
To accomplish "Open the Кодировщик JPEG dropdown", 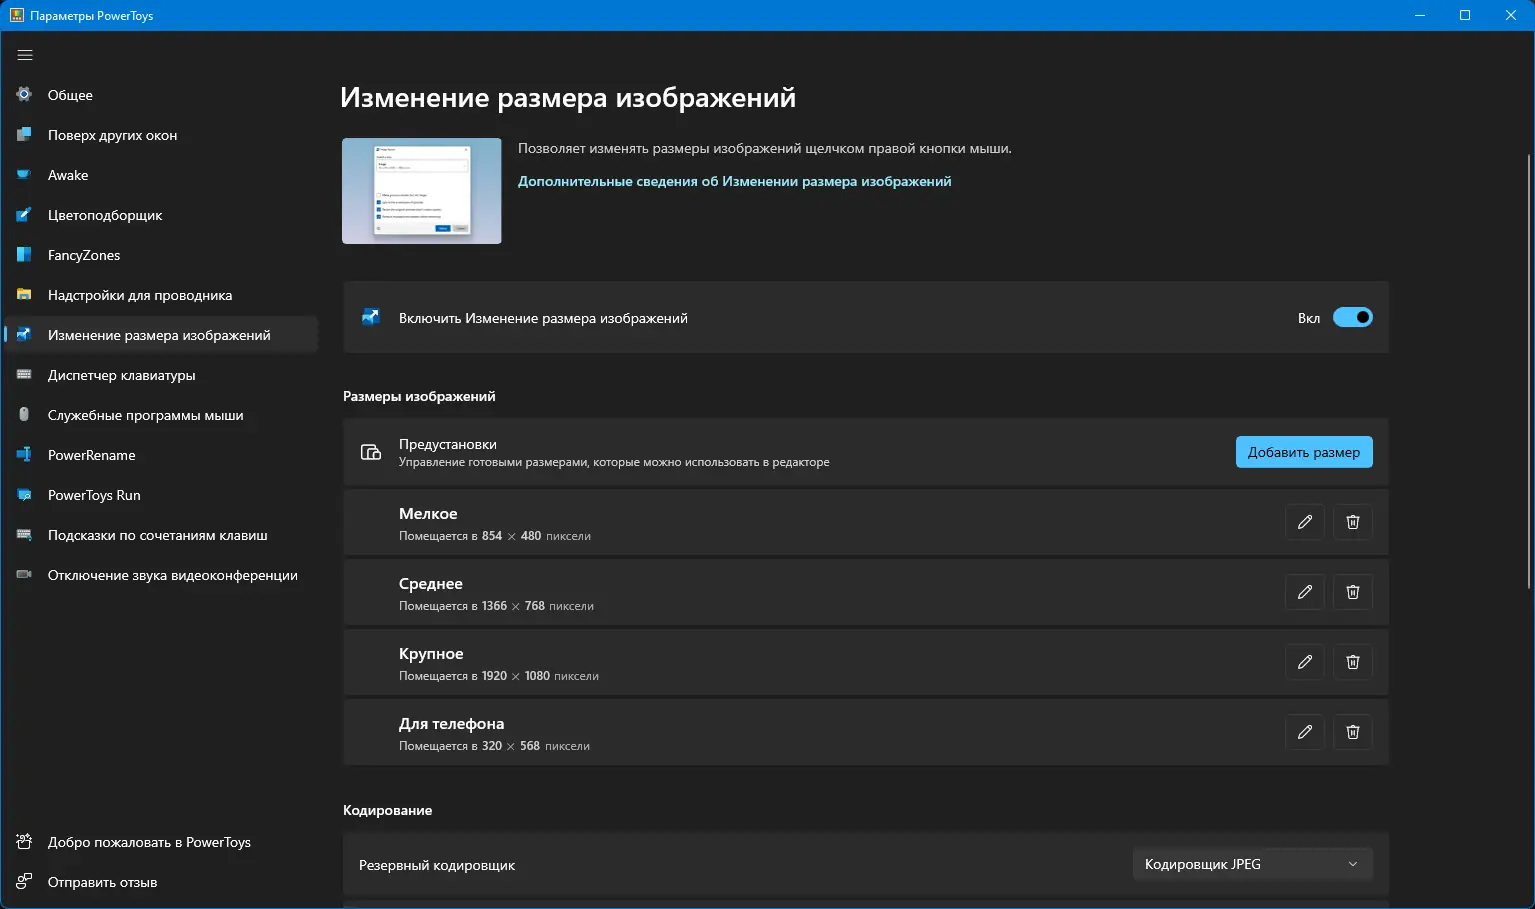I will 1251,863.
